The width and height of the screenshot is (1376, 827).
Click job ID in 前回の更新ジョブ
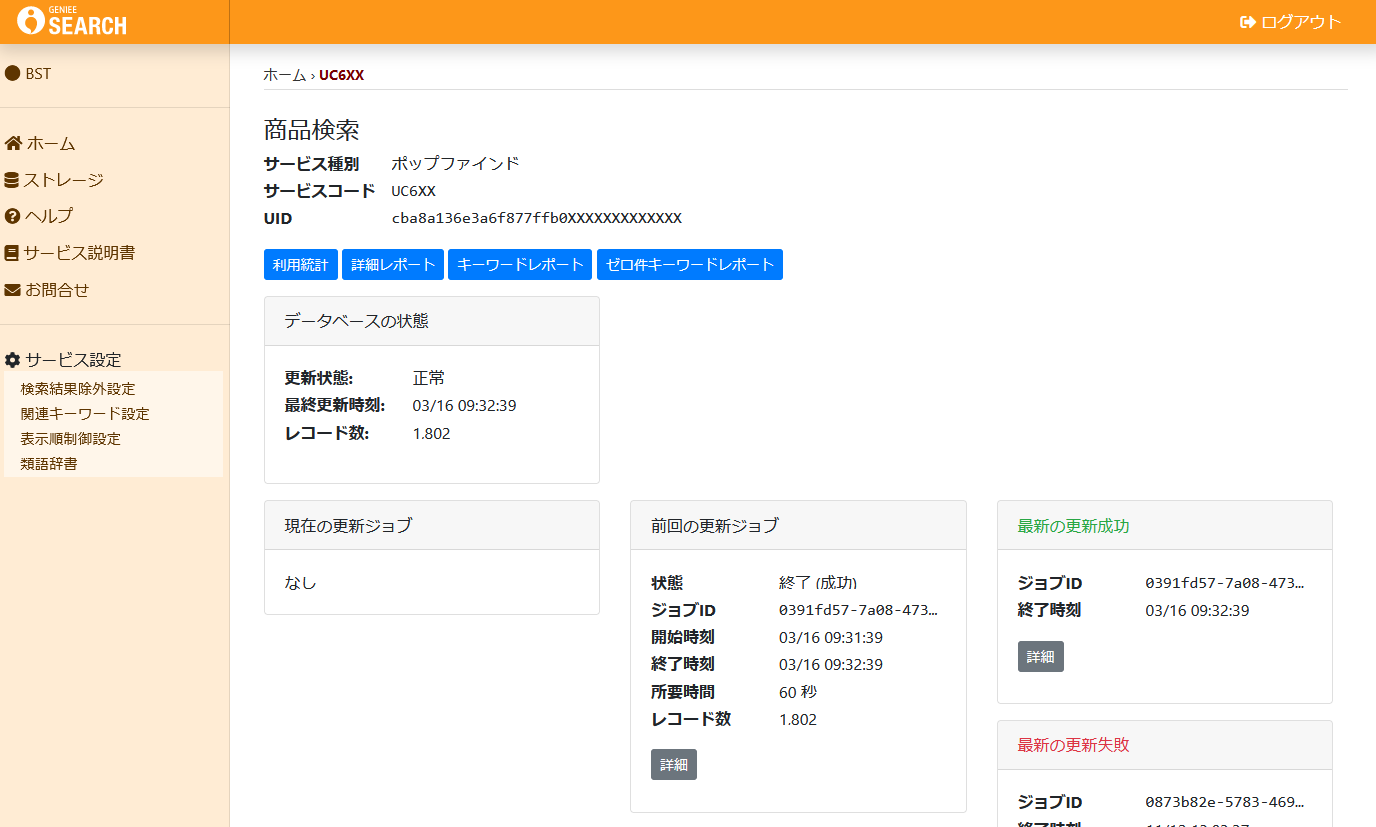tap(858, 610)
